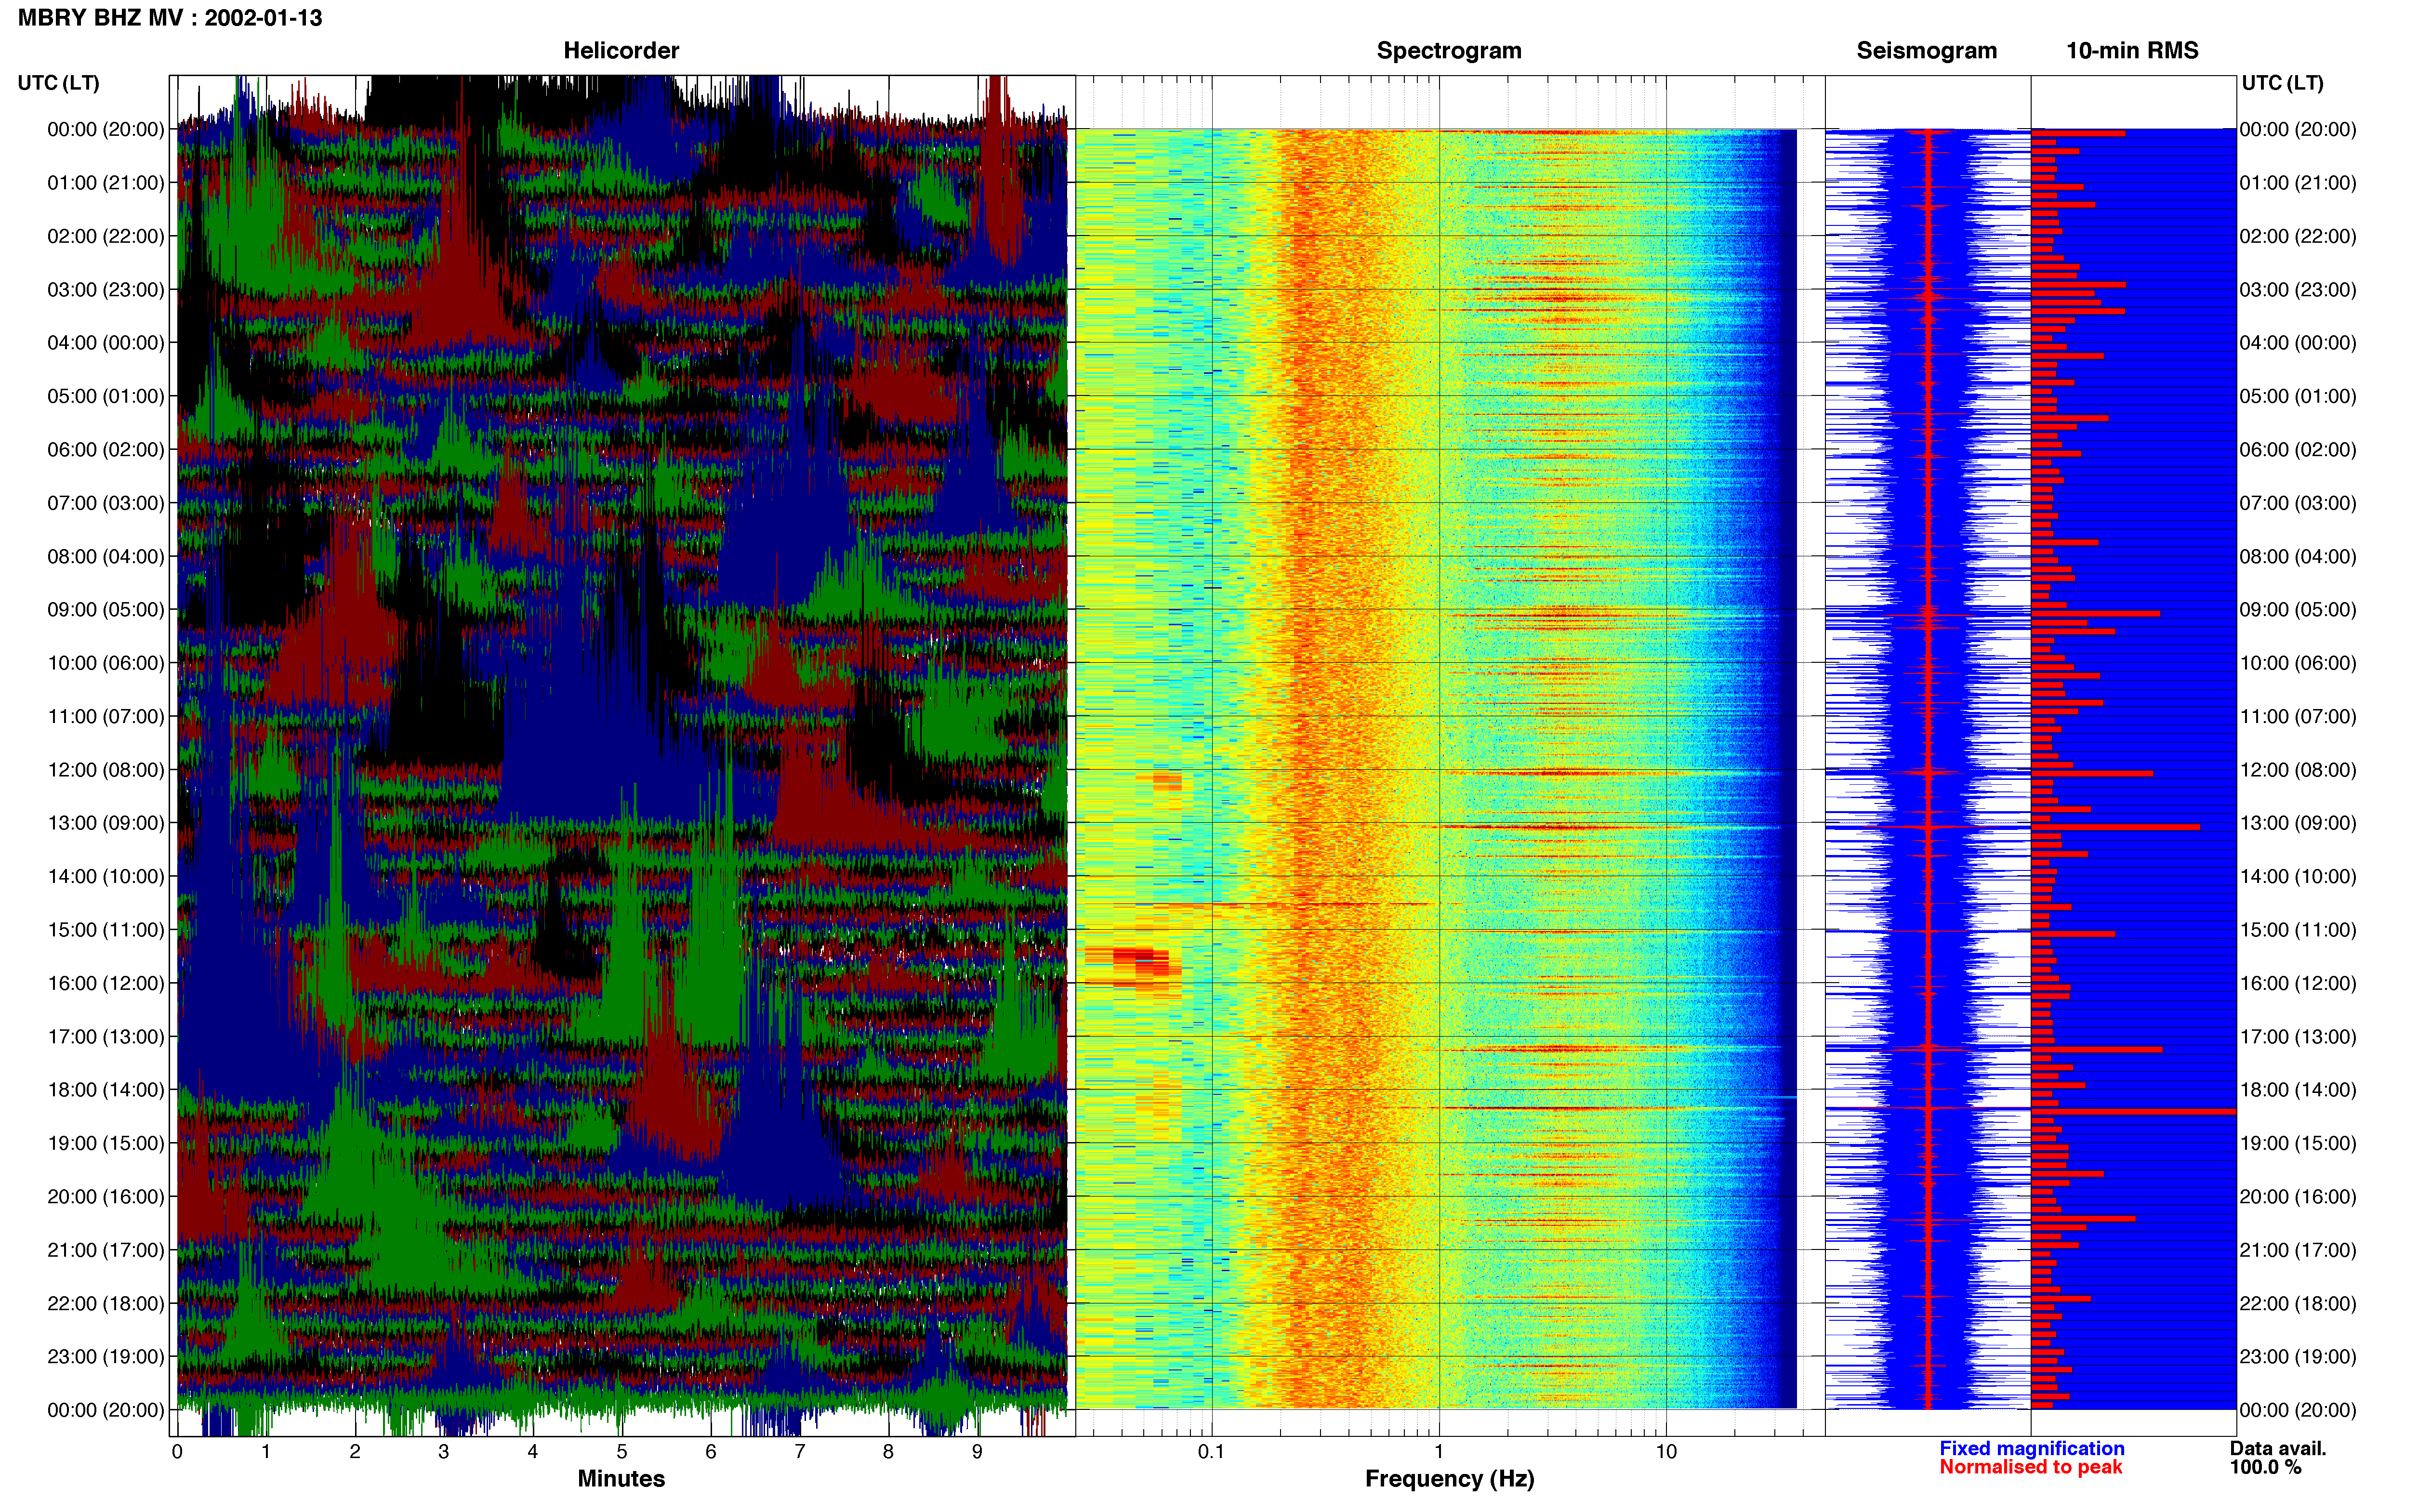Click the Minutes axis label

pos(621,1479)
